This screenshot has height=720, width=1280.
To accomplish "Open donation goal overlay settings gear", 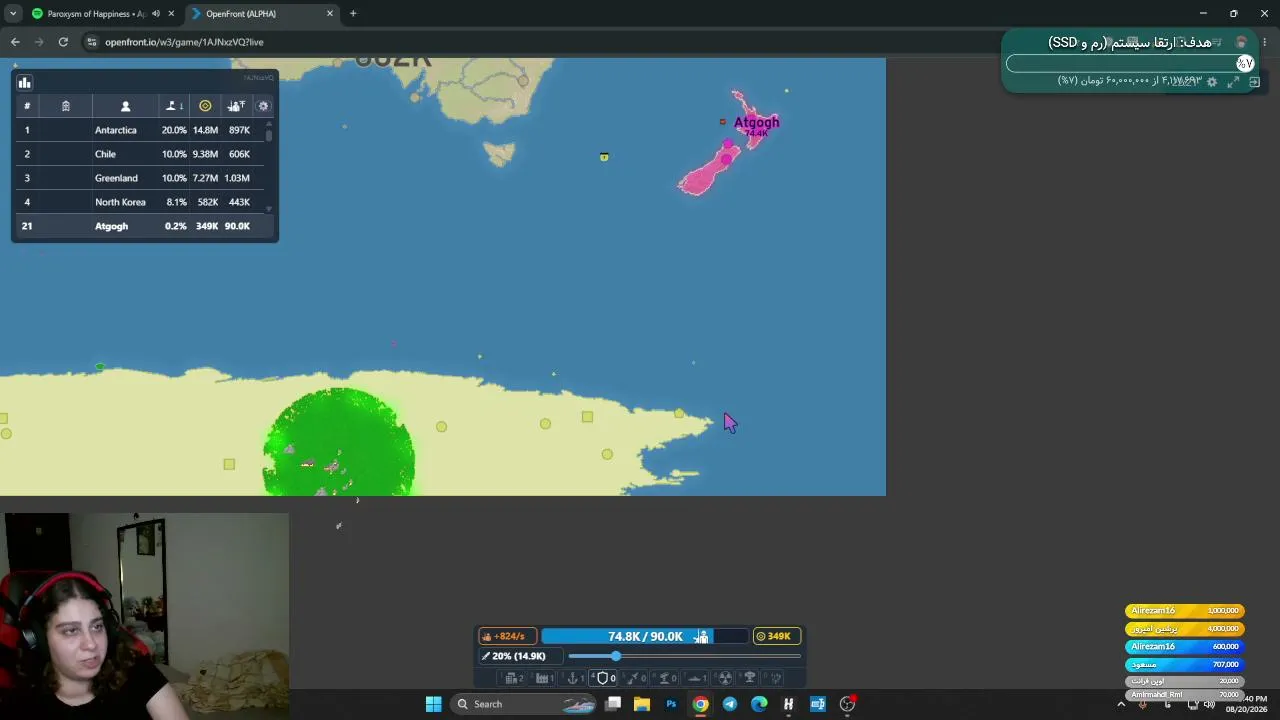I will click(x=1212, y=82).
